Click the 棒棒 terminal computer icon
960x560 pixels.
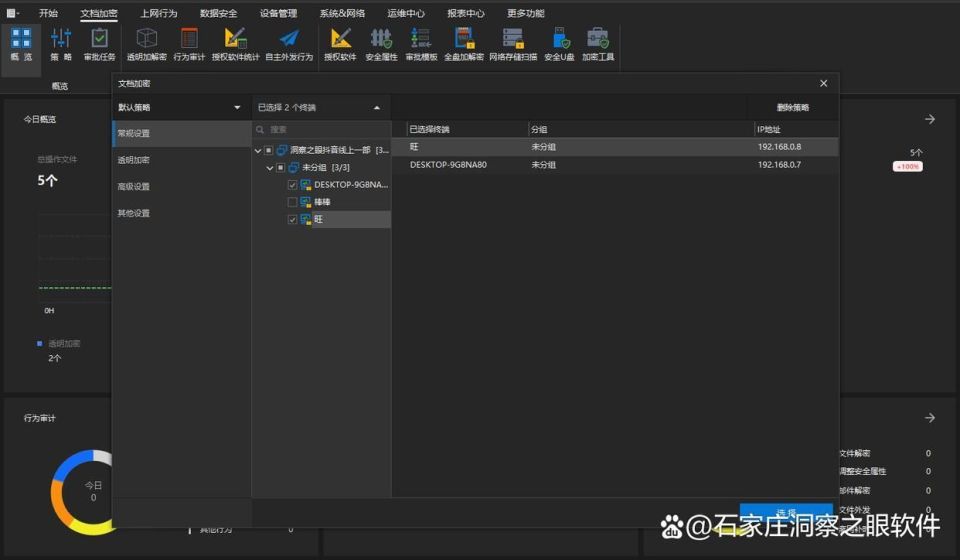[306, 202]
